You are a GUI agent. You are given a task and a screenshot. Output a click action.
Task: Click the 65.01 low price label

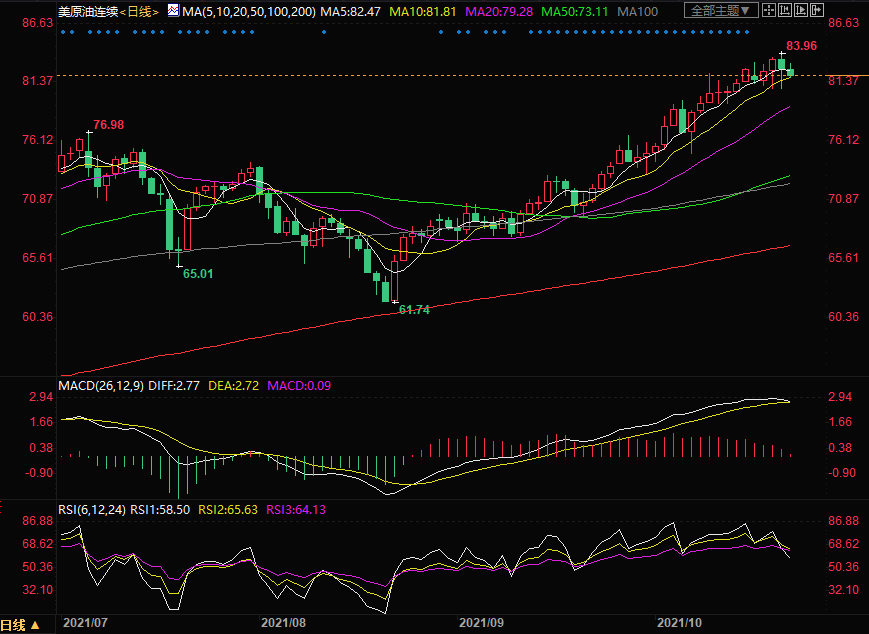[x=197, y=273]
